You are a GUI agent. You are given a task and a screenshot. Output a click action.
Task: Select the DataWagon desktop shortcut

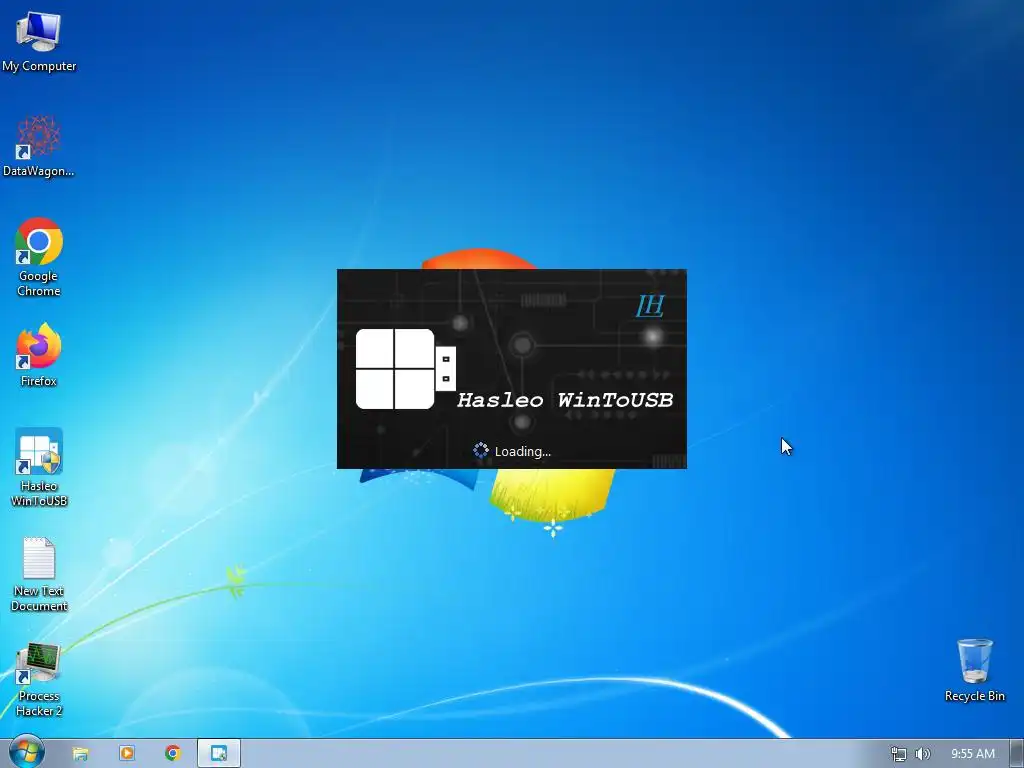pos(39,146)
